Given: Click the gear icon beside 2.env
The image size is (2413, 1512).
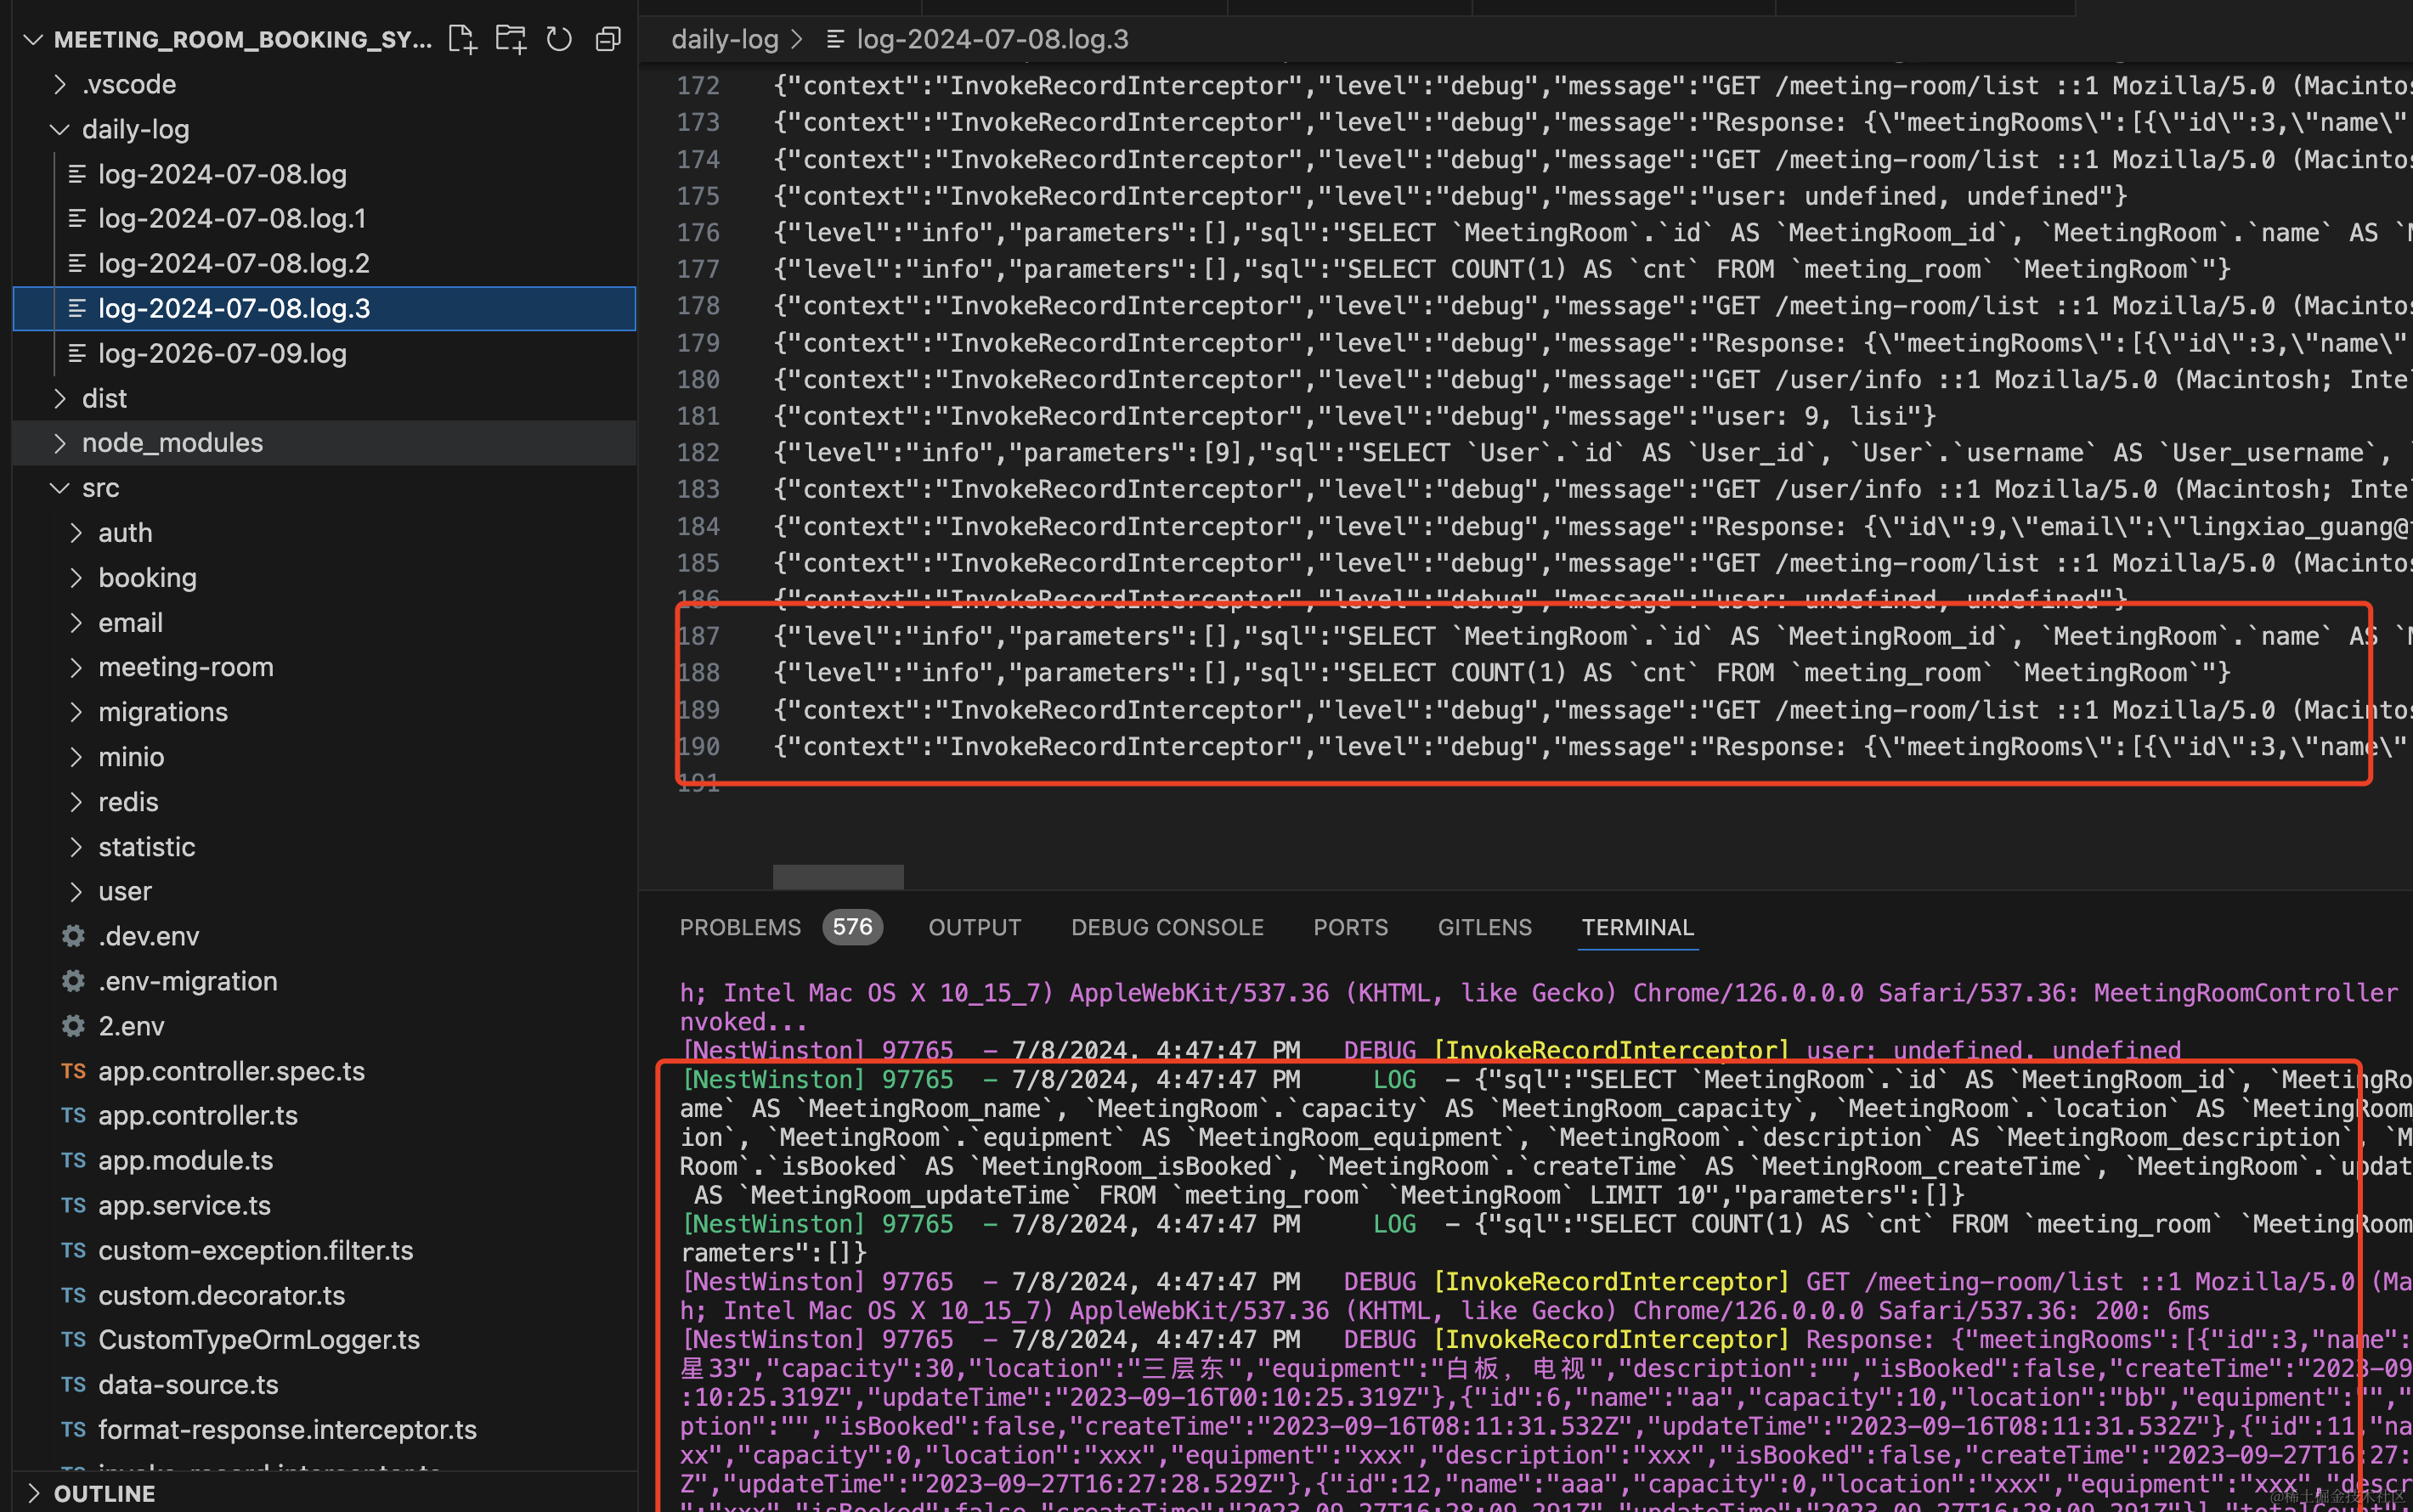Looking at the screenshot, I should (73, 1026).
